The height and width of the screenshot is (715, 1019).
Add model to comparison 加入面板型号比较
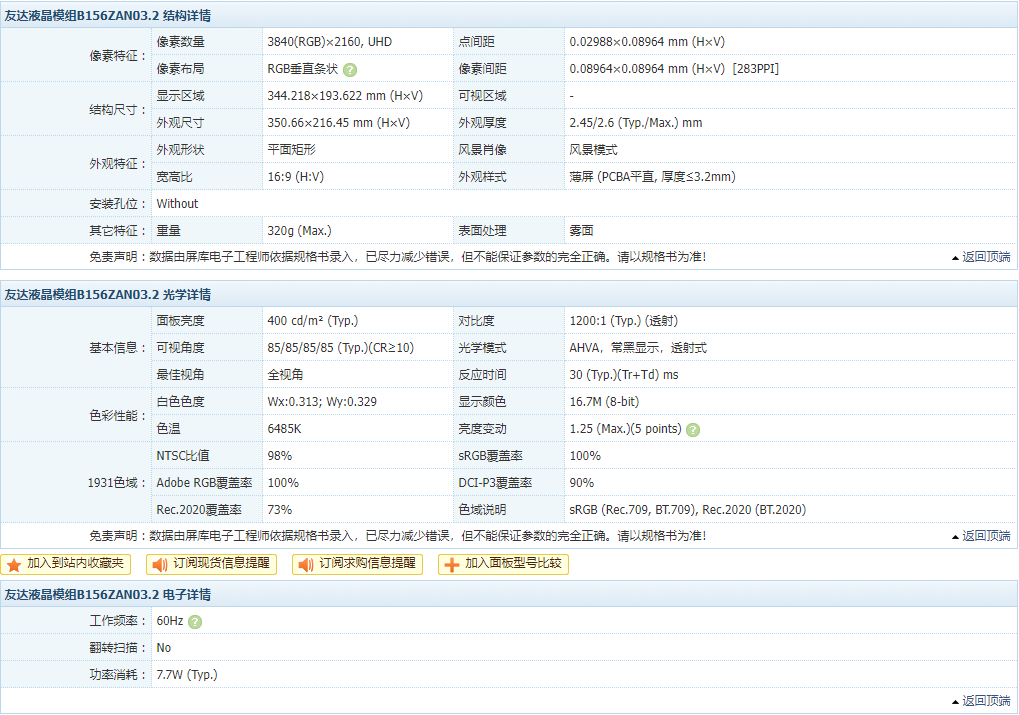(x=504, y=564)
